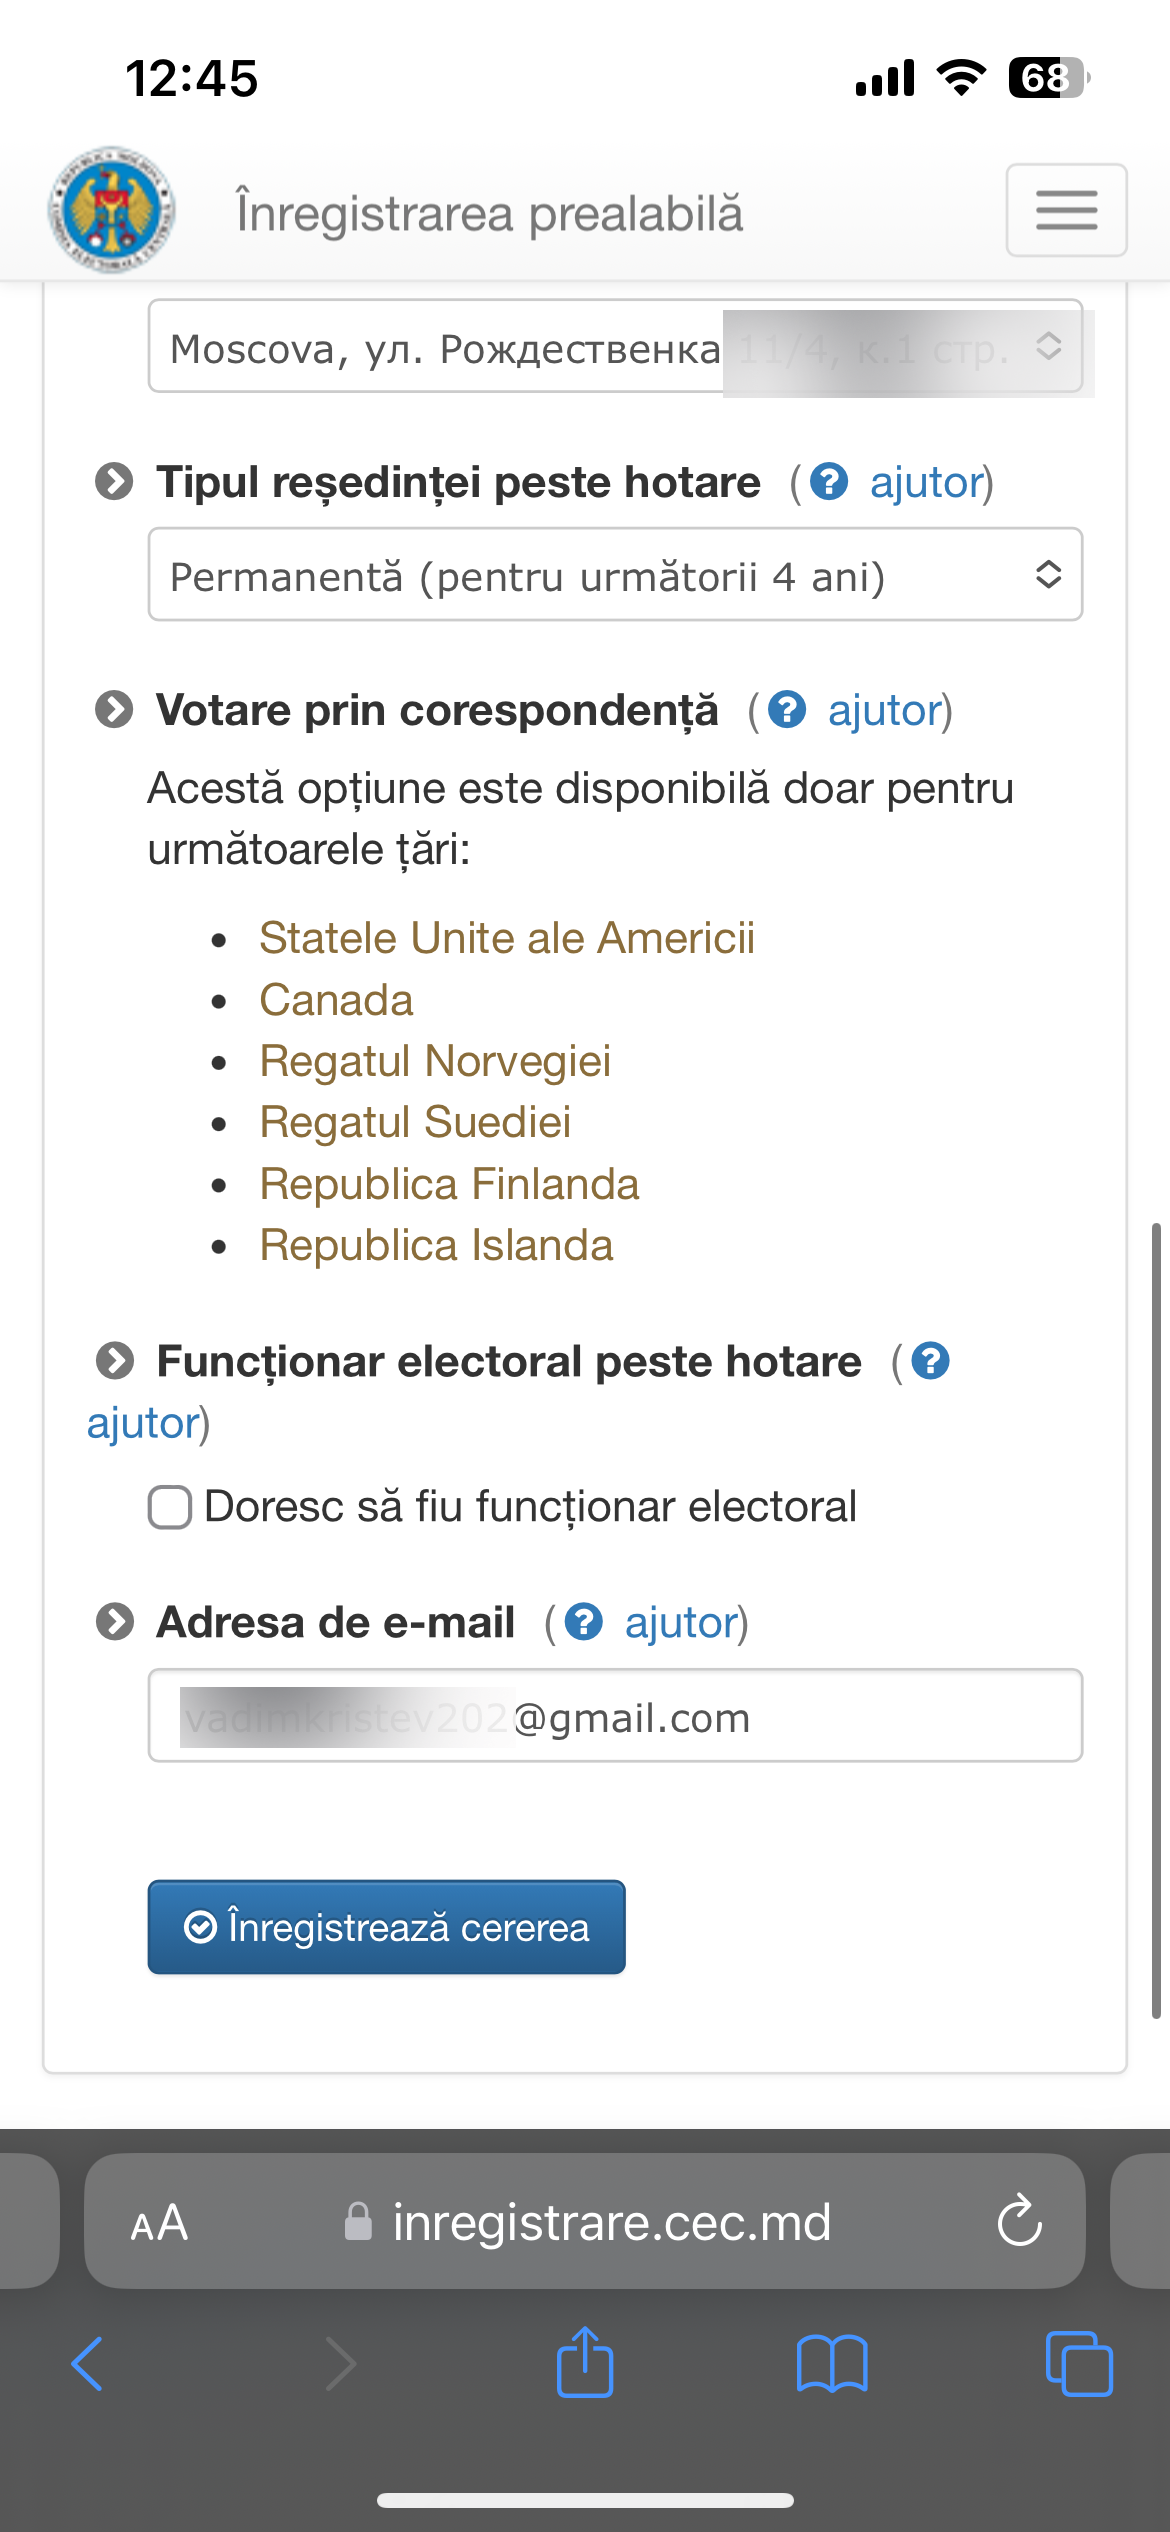Click help icon for Tipul reședinței

click(x=829, y=482)
